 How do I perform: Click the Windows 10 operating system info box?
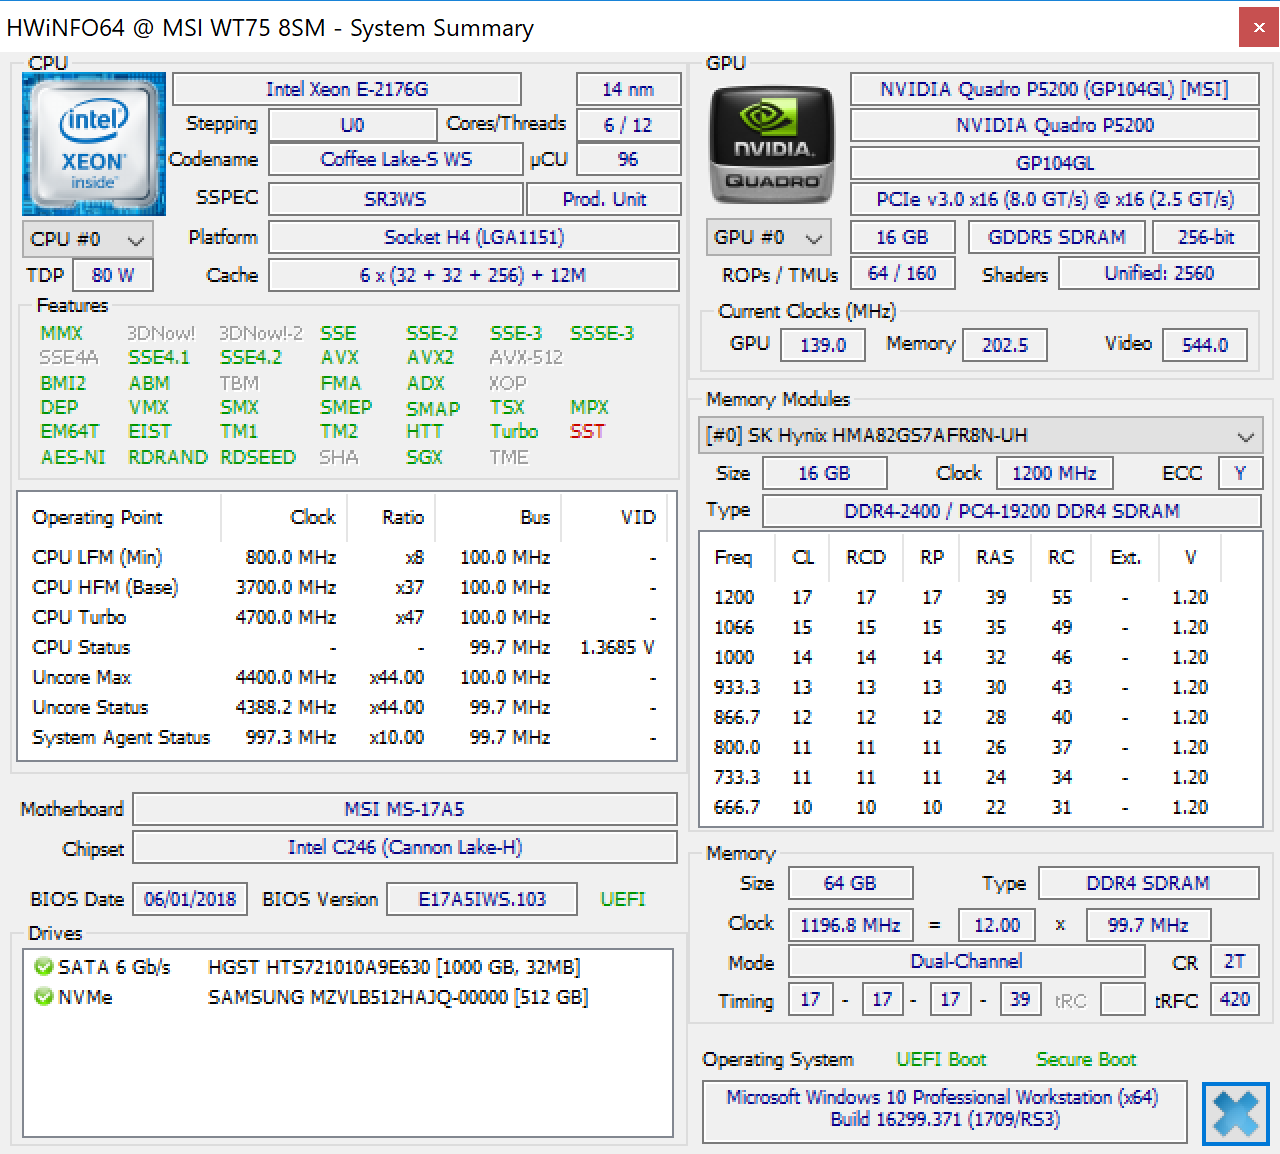click(944, 1109)
